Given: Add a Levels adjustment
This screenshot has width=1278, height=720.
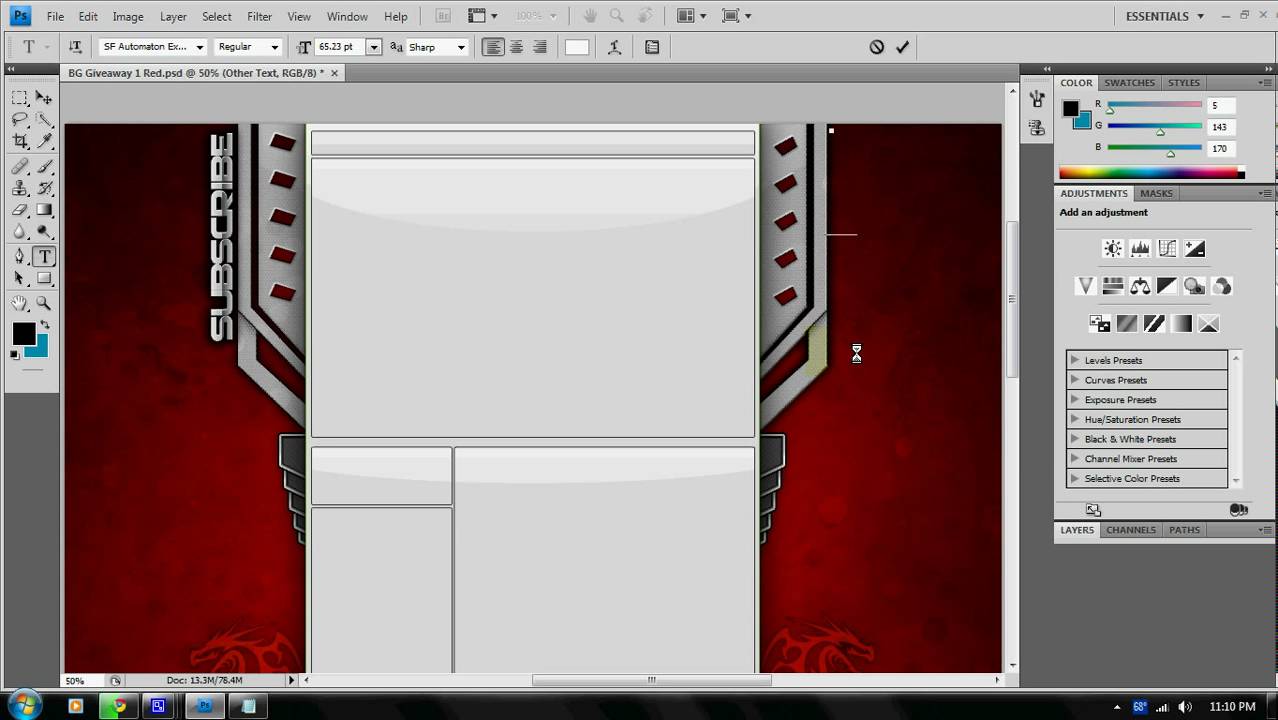Looking at the screenshot, I should pyautogui.click(x=1140, y=248).
